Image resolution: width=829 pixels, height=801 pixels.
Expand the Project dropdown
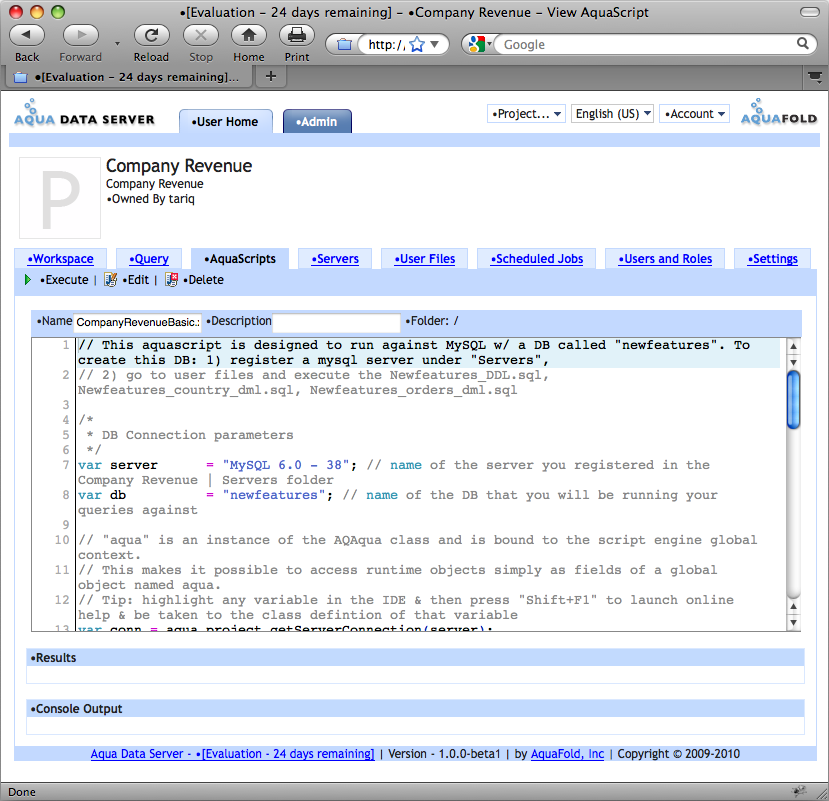pos(526,114)
